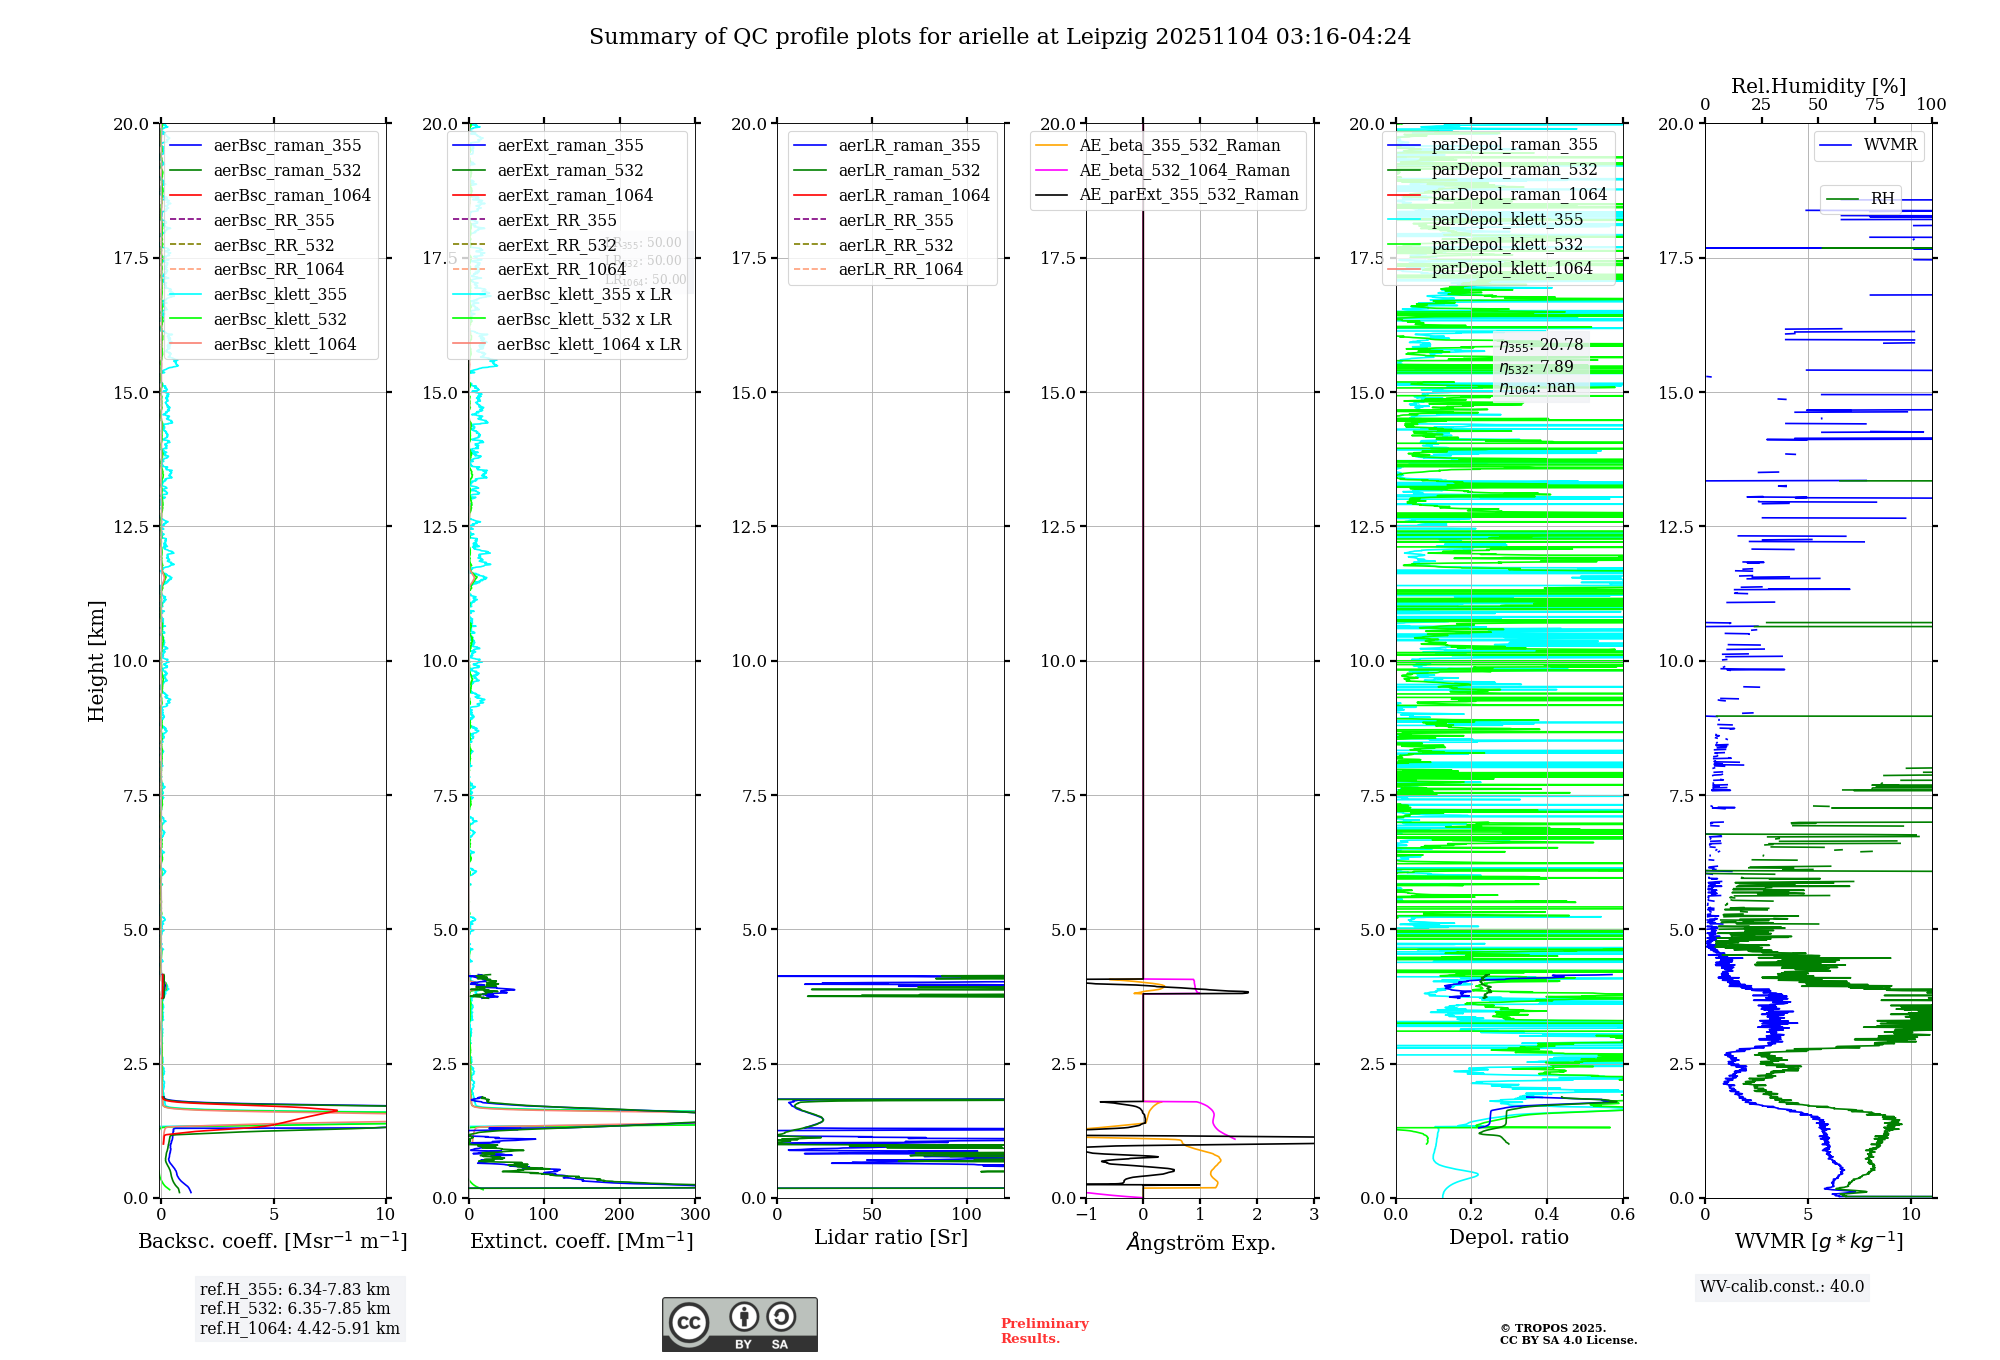
Task: Click the Rel.Humidity [%] top axis label
Action: (1818, 86)
